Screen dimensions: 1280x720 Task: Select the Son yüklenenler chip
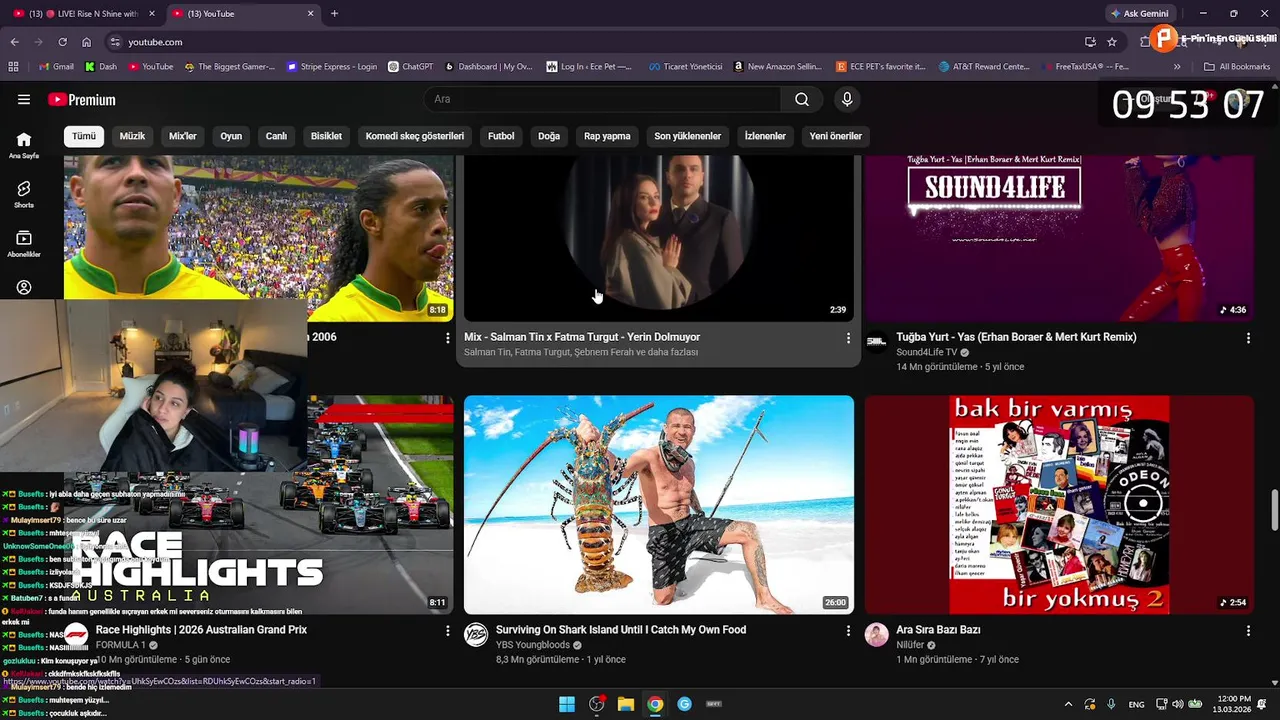point(688,136)
